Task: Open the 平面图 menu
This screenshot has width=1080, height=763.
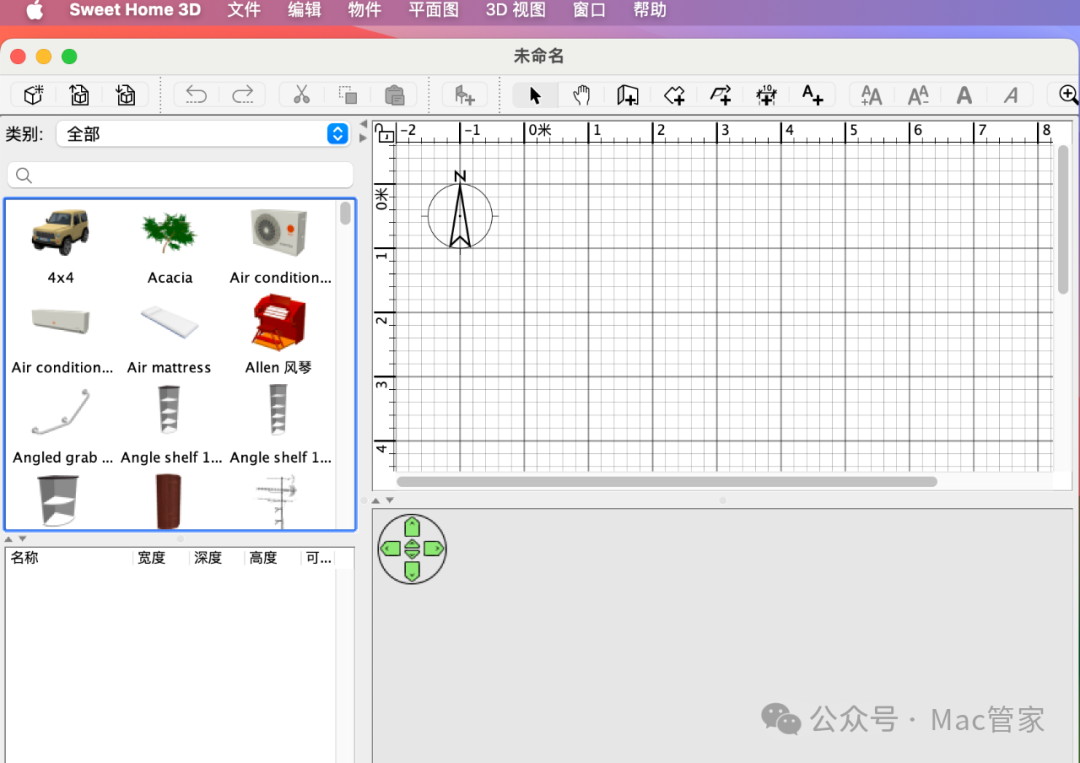Action: click(433, 10)
